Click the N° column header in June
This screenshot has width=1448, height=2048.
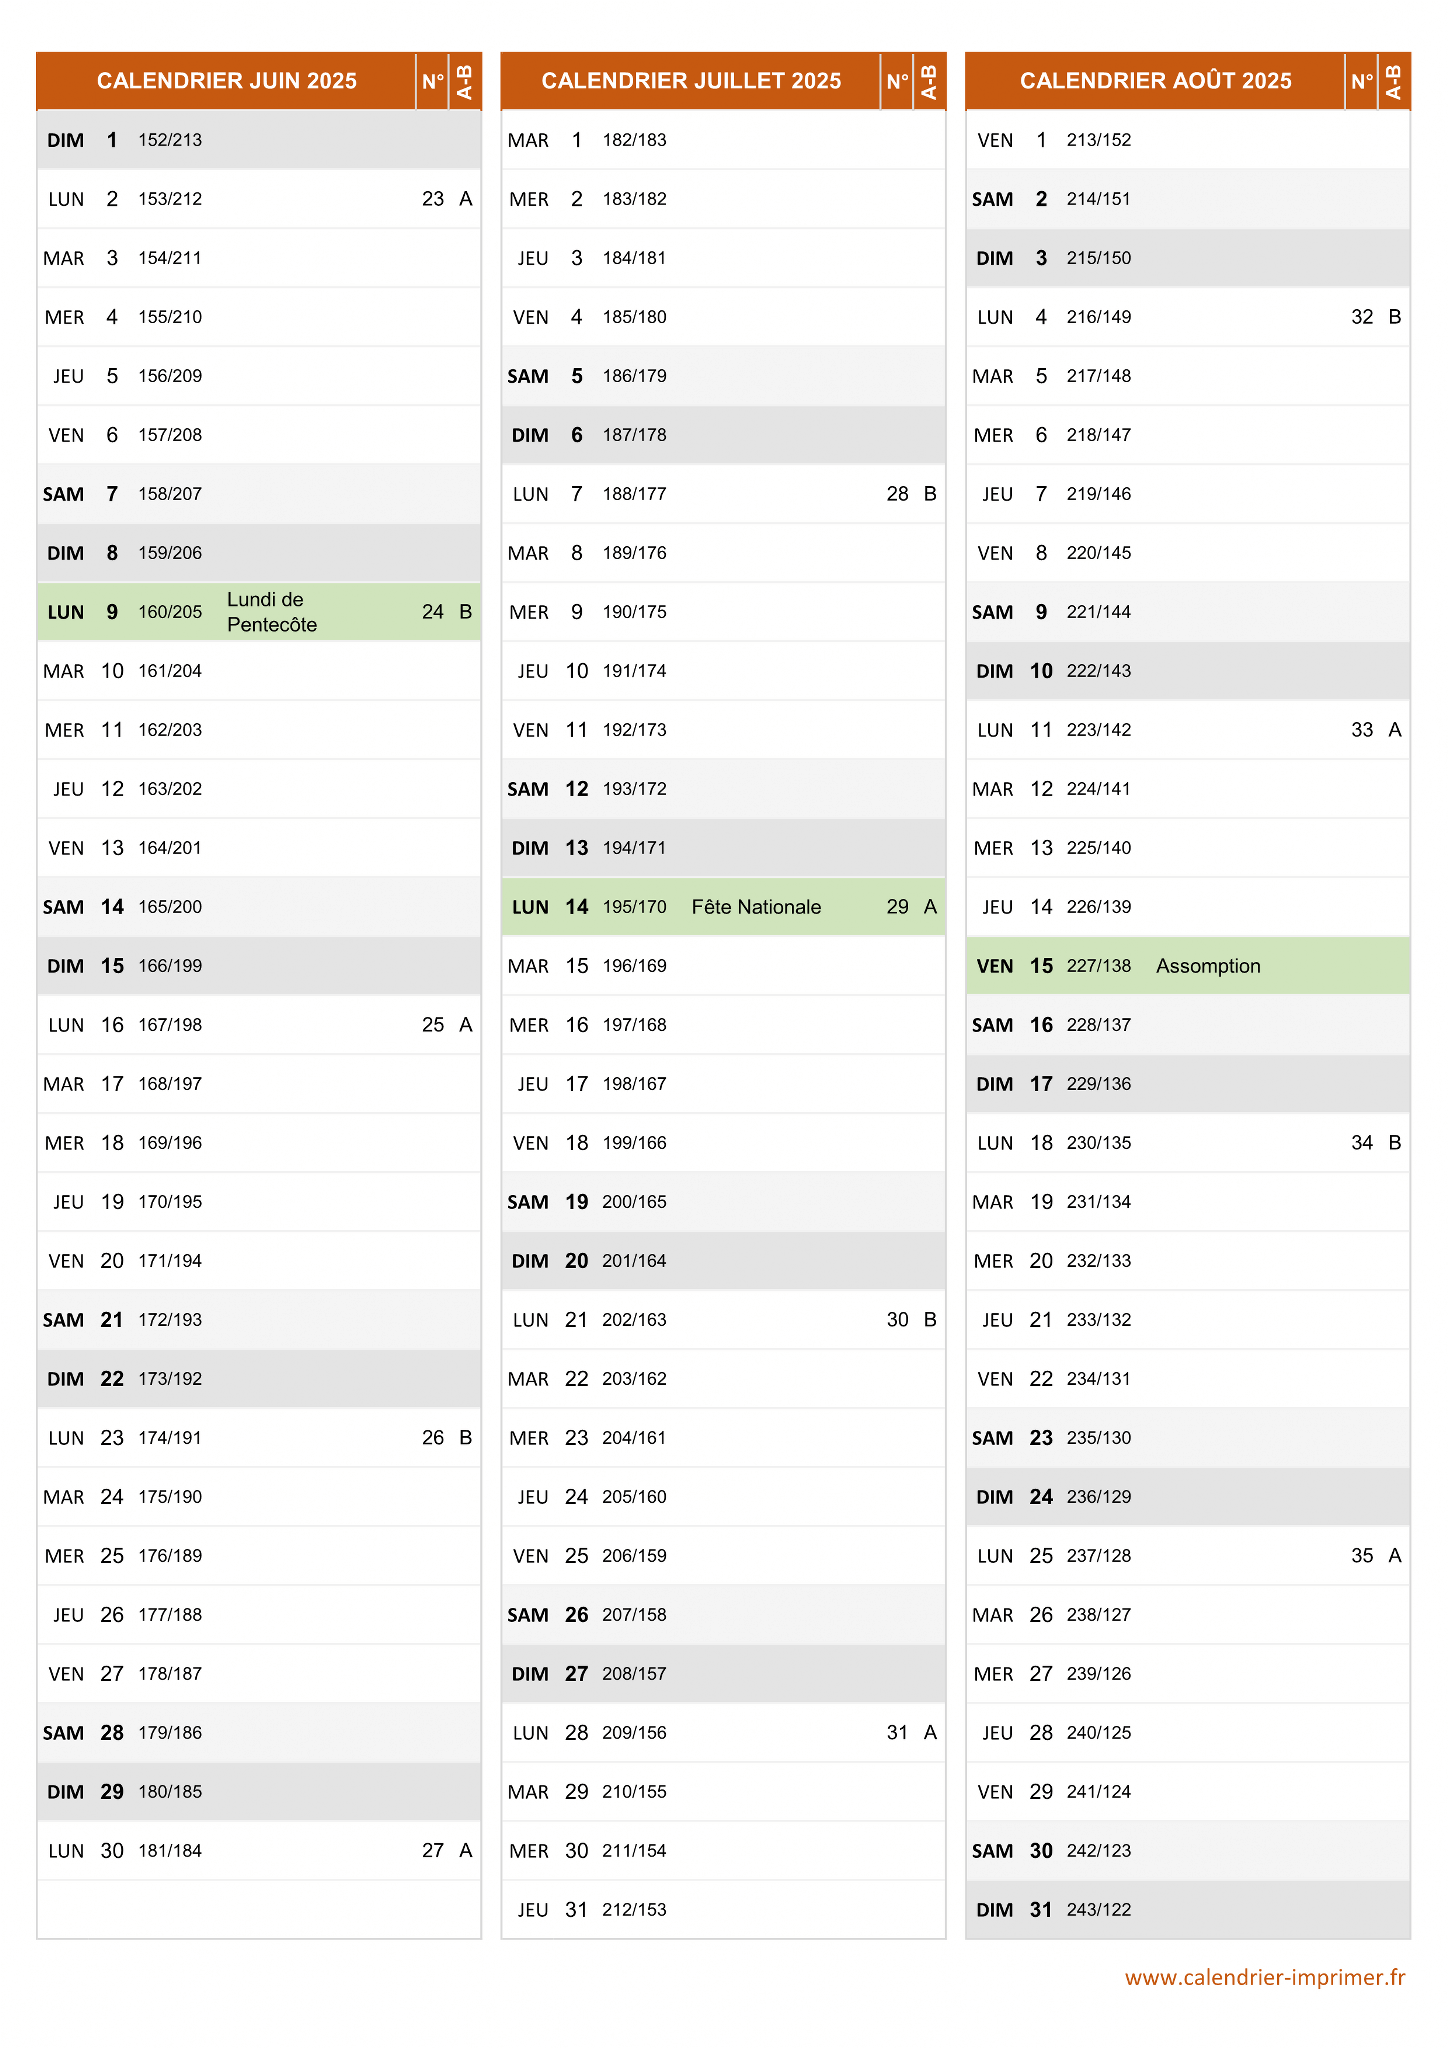tap(433, 81)
